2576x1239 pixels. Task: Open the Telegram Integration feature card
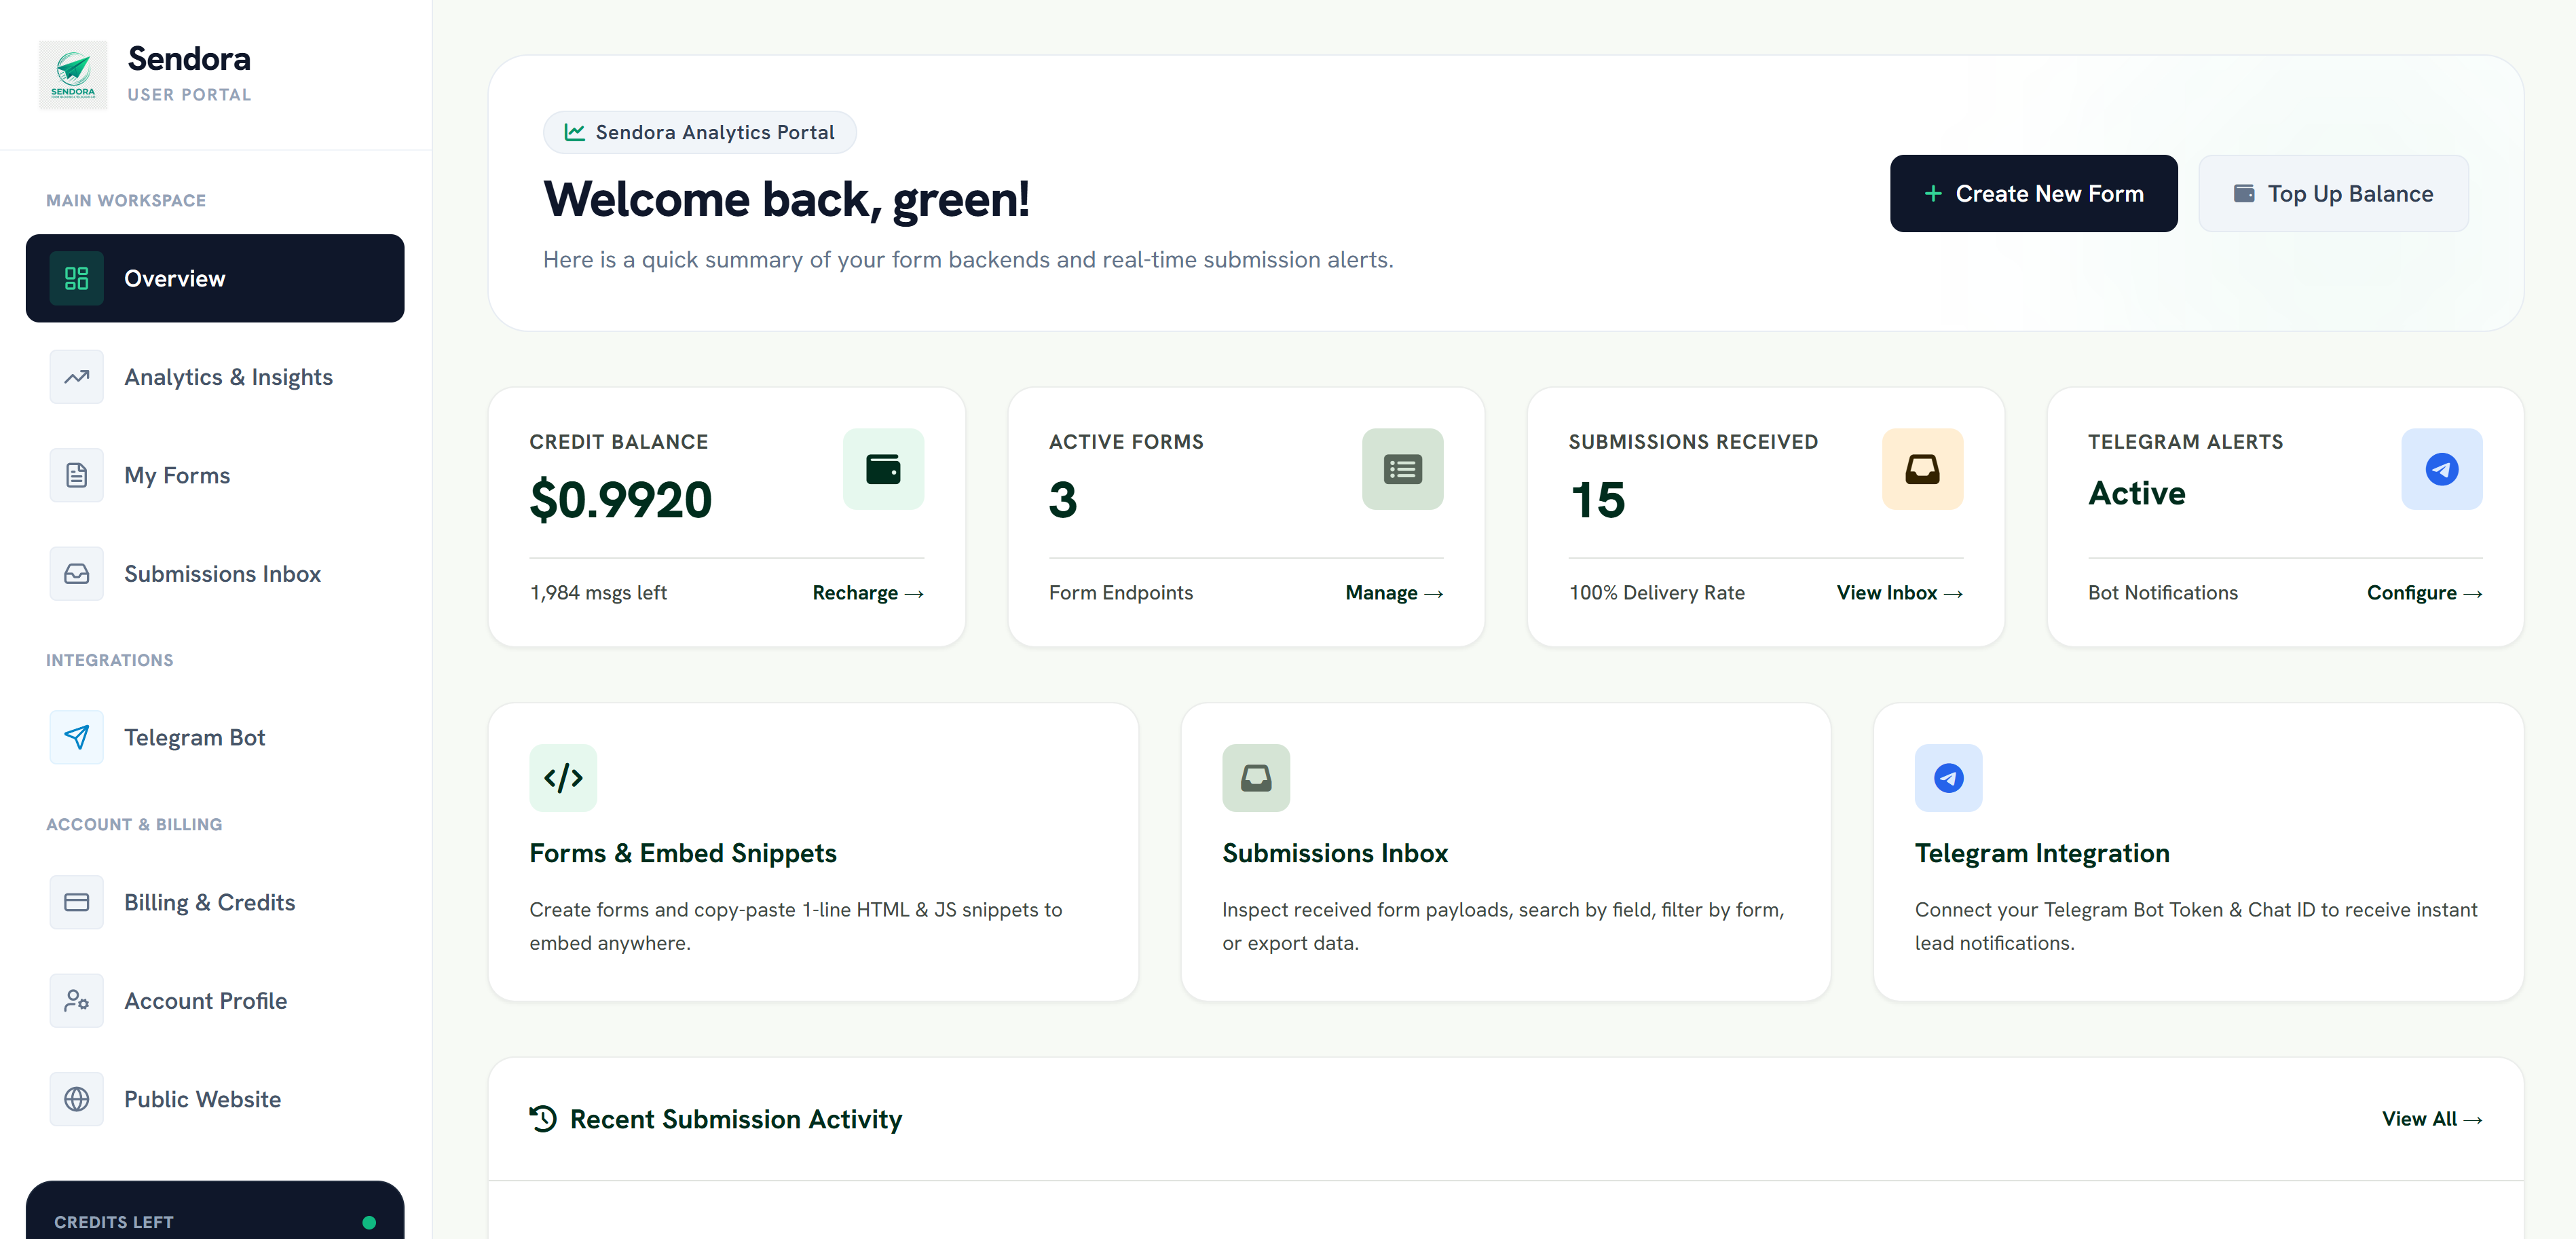point(2198,852)
